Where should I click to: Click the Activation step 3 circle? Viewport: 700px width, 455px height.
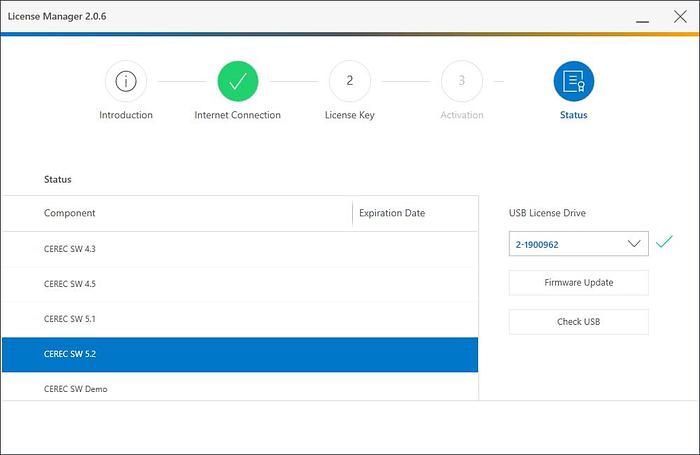tap(461, 82)
